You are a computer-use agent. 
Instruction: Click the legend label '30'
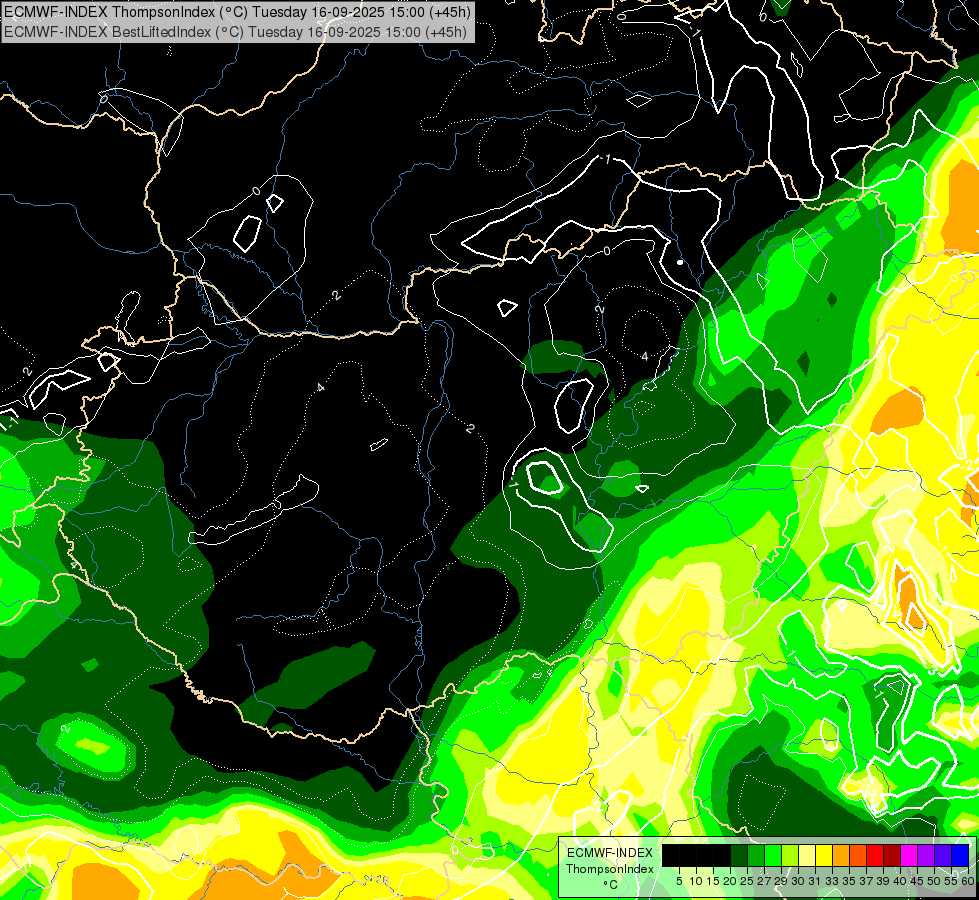coord(798,881)
